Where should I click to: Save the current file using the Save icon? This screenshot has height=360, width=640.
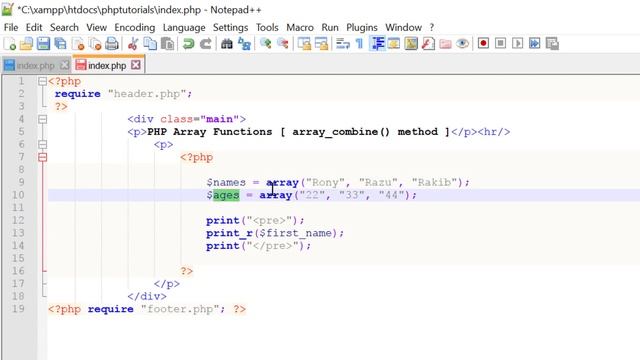point(43,44)
